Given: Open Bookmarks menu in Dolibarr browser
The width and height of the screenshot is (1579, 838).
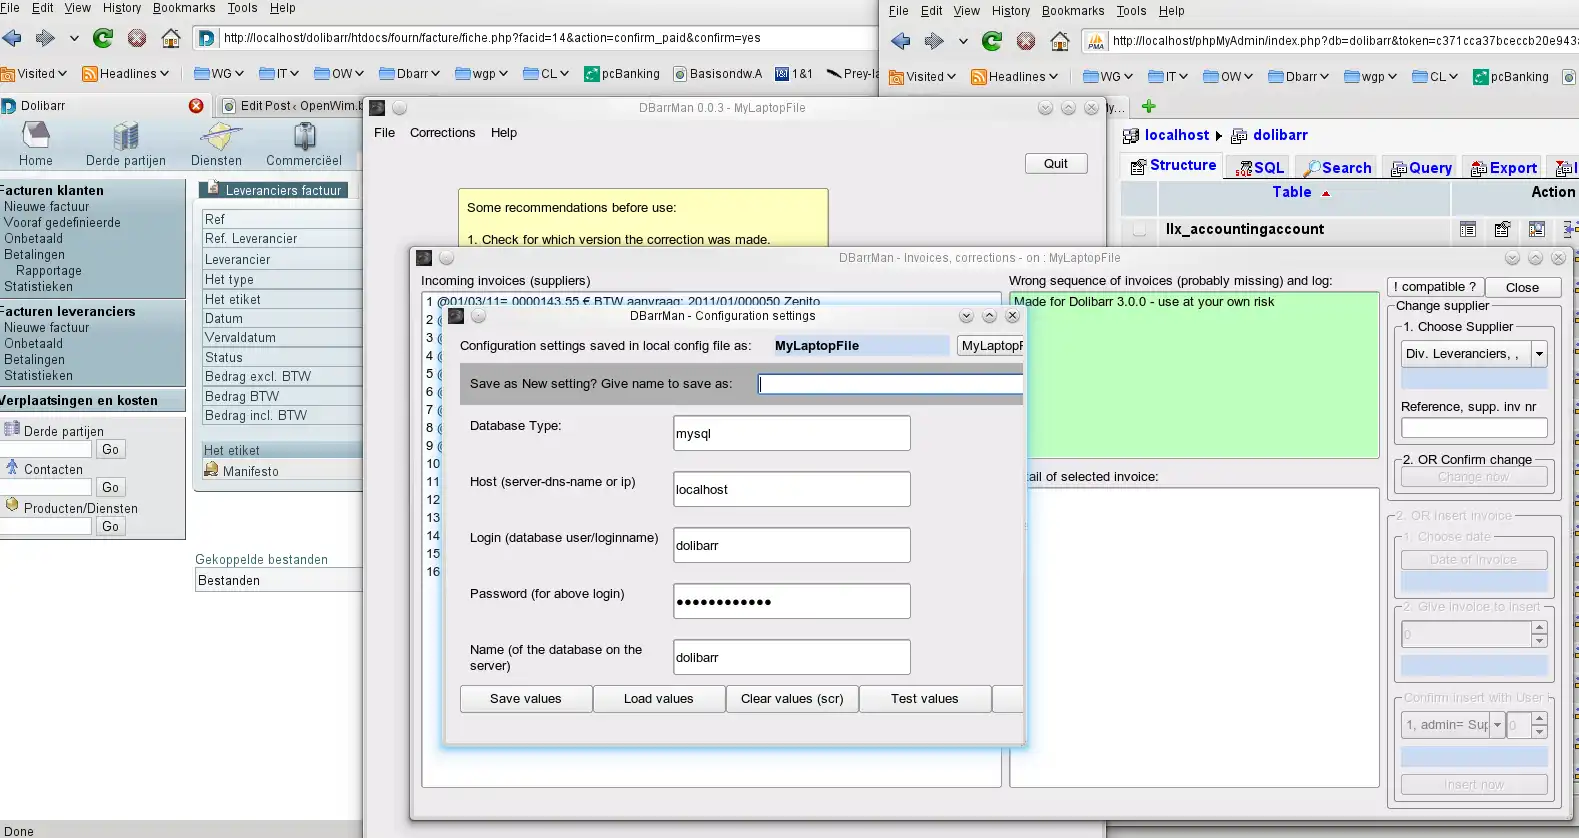Looking at the screenshot, I should 184,8.
